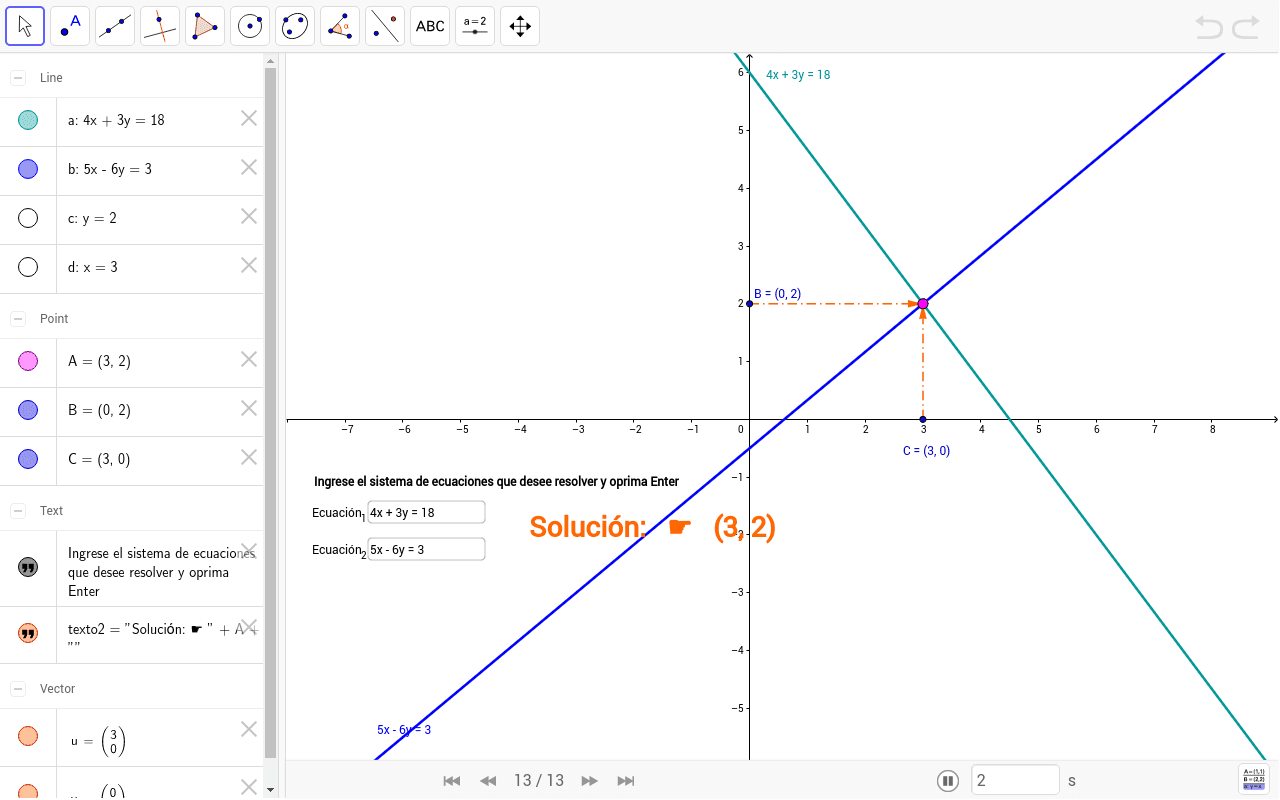Show hidden line d: x = 3
Viewport: 1280px width, 800px height.
point(28,267)
